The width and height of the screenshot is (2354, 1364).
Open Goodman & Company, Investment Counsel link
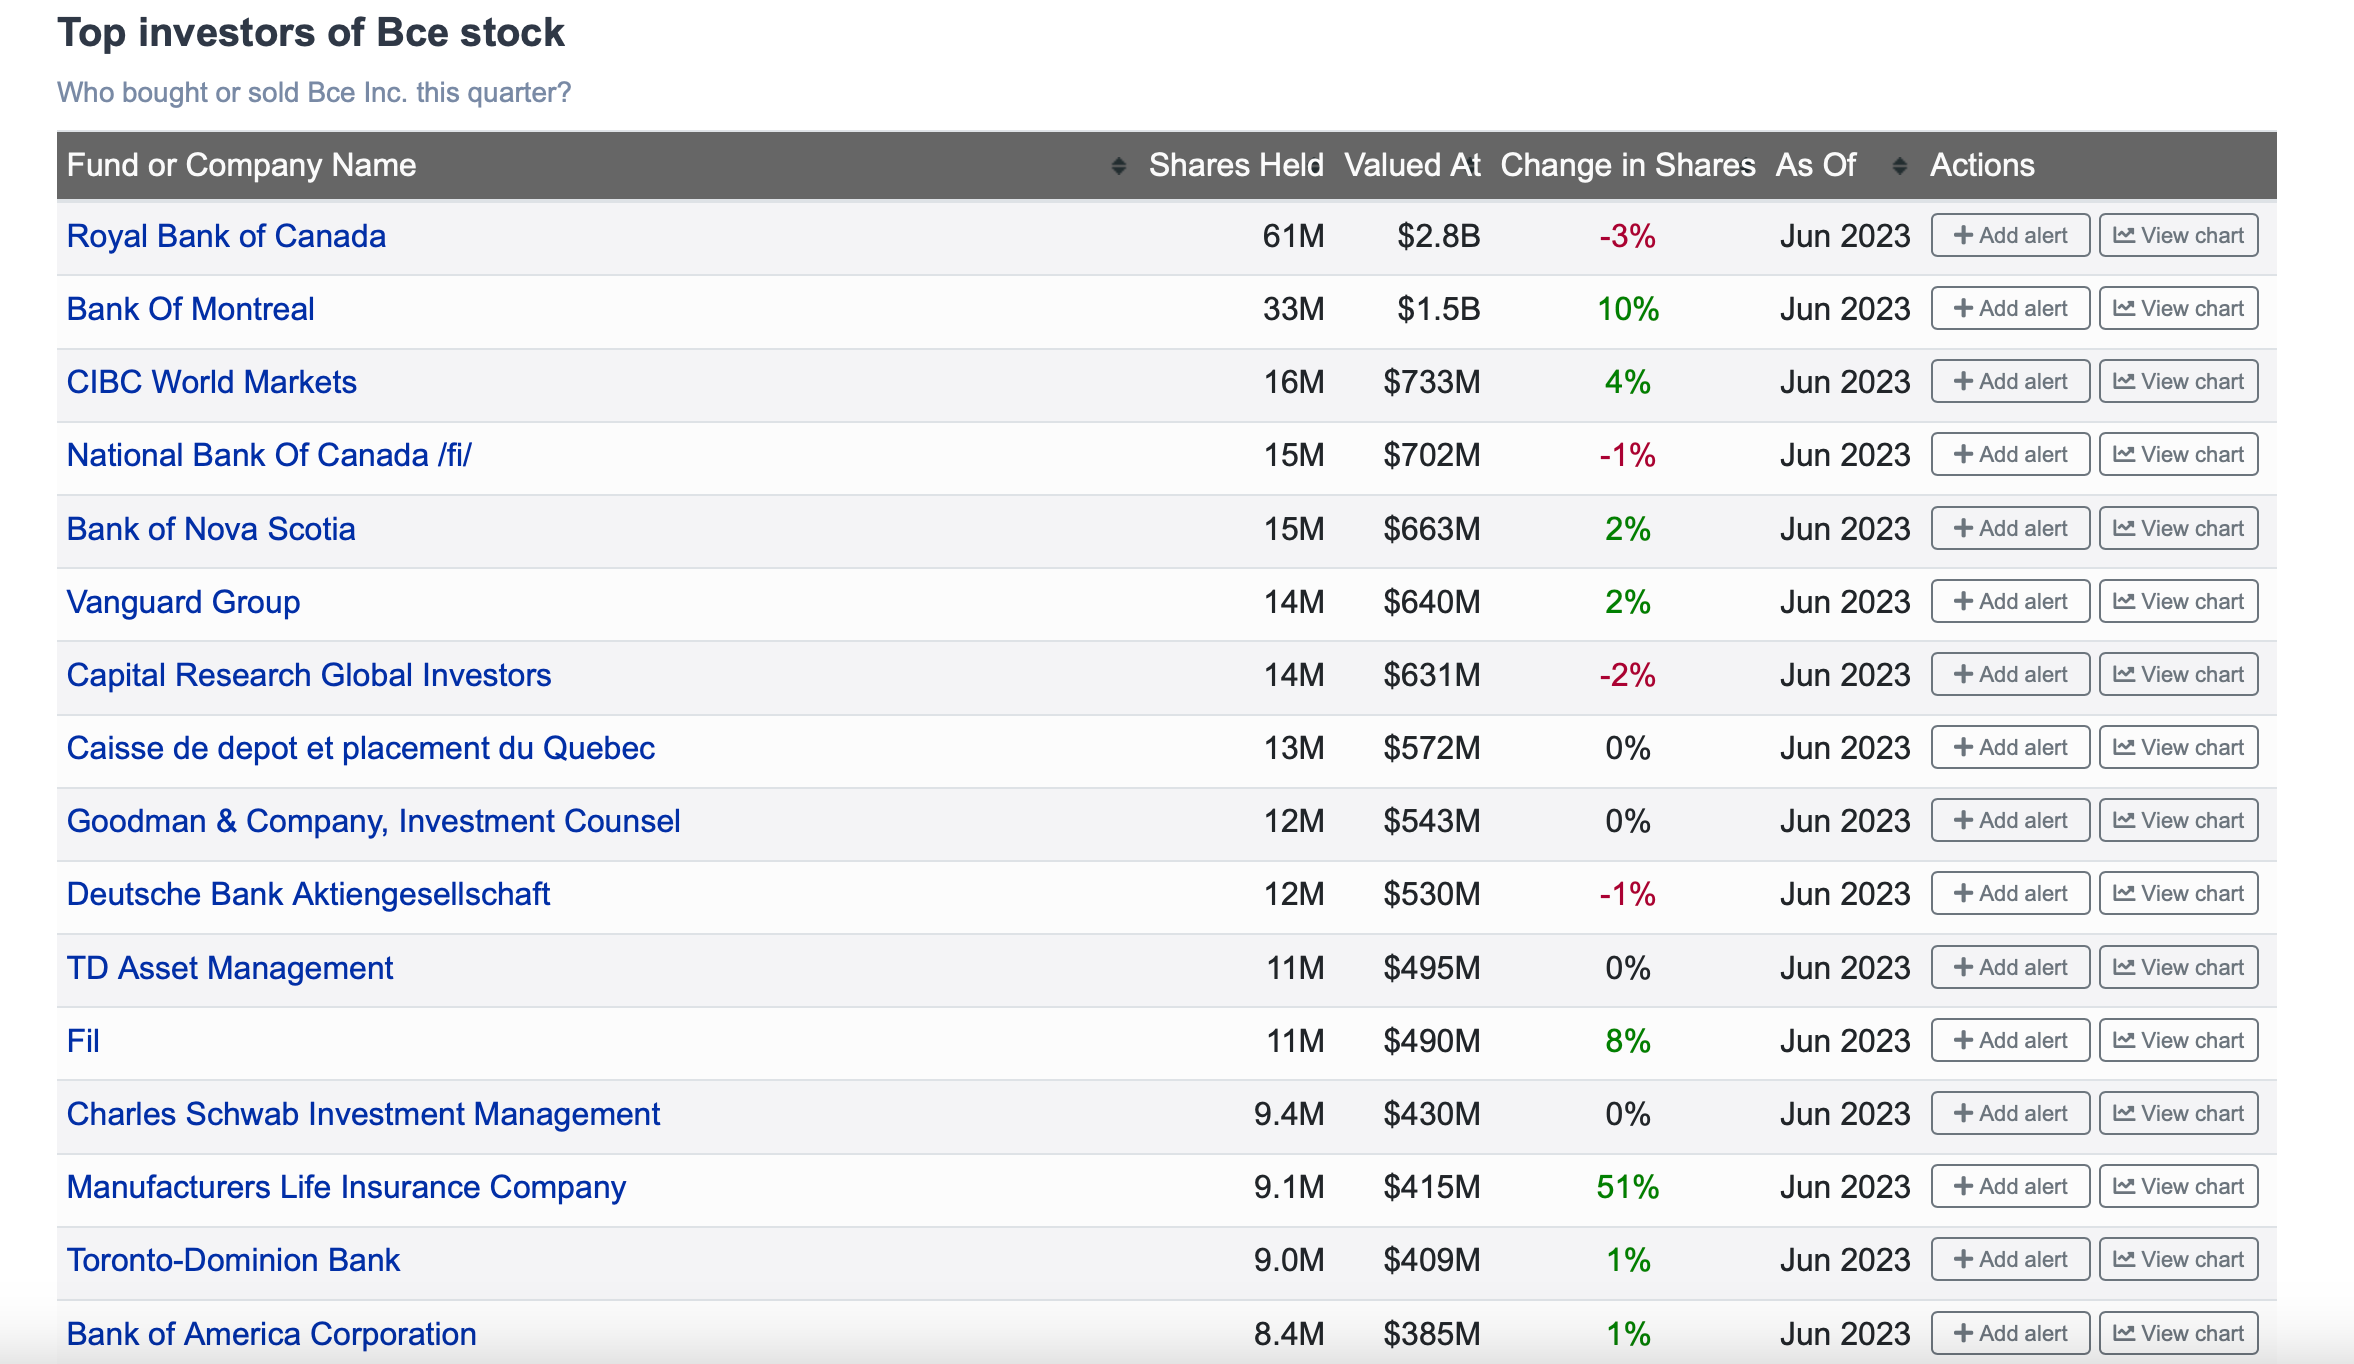(373, 821)
